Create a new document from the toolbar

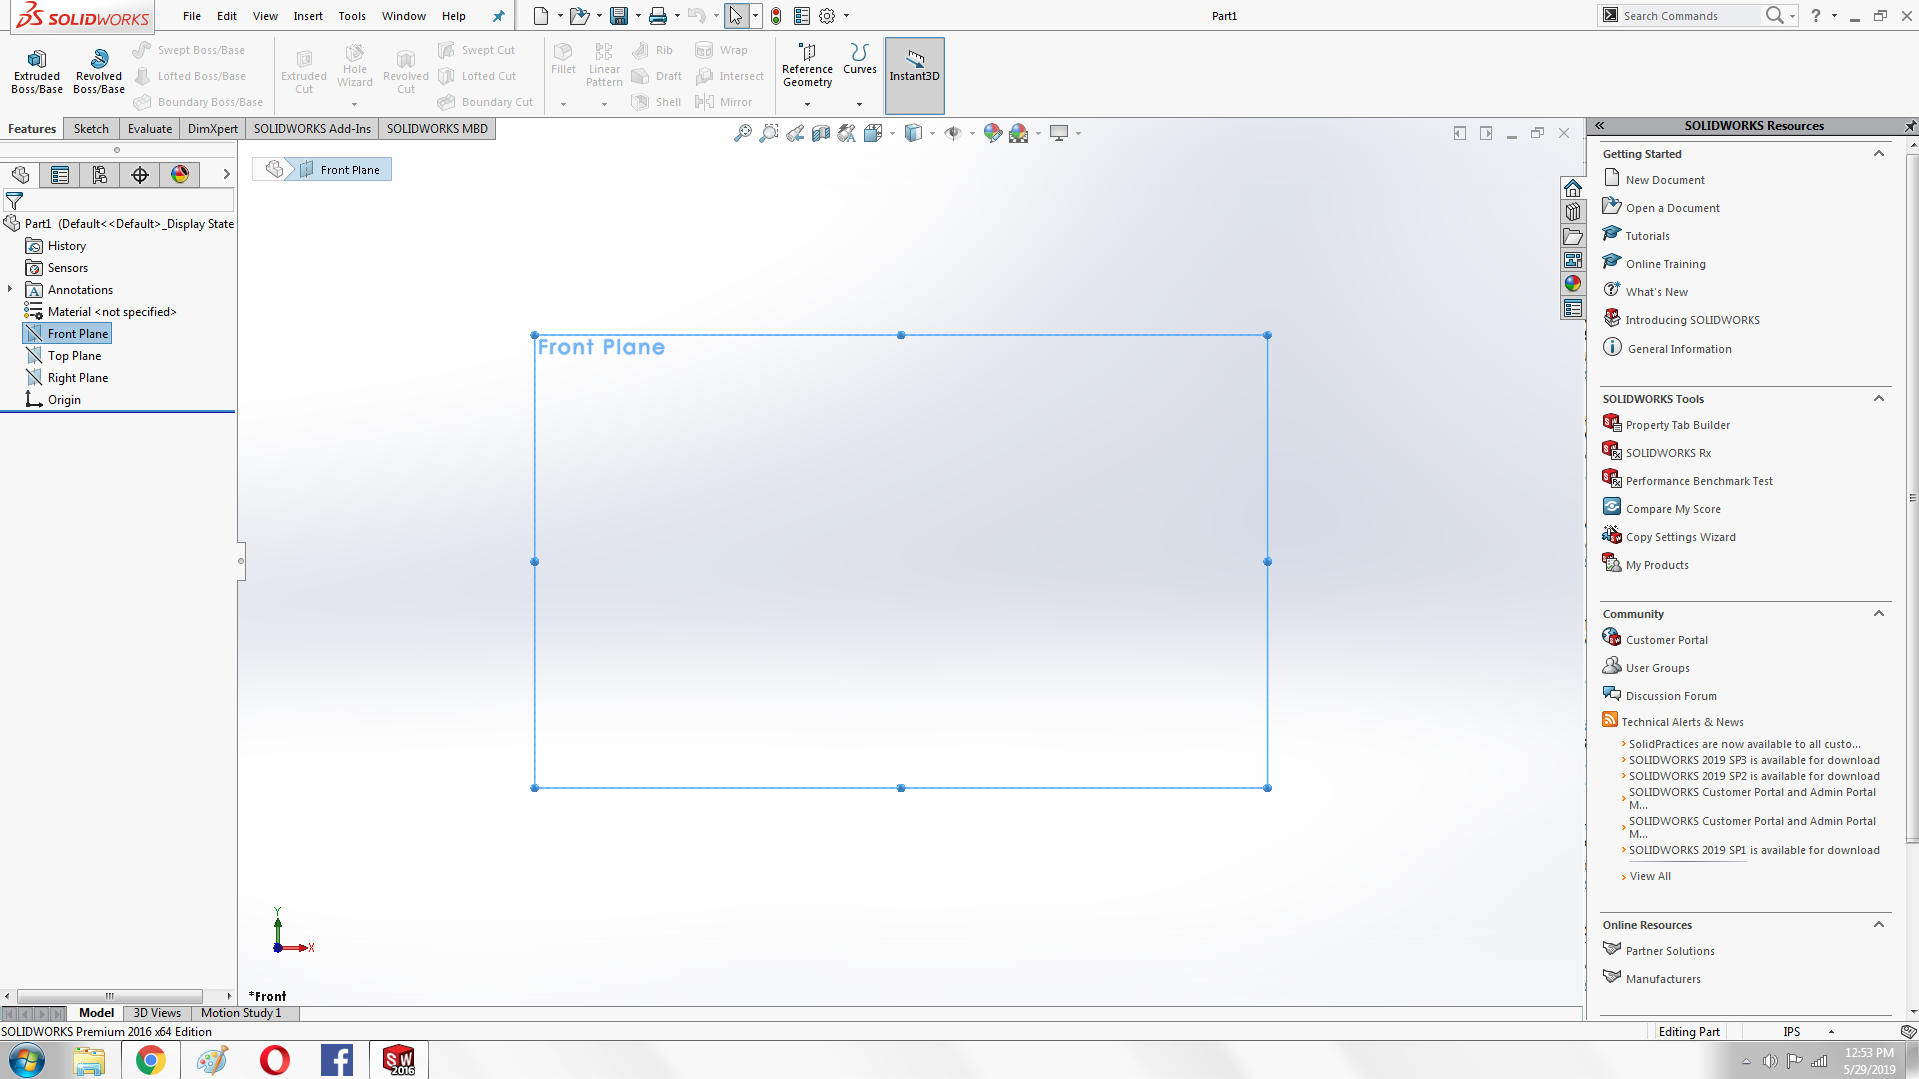click(541, 16)
